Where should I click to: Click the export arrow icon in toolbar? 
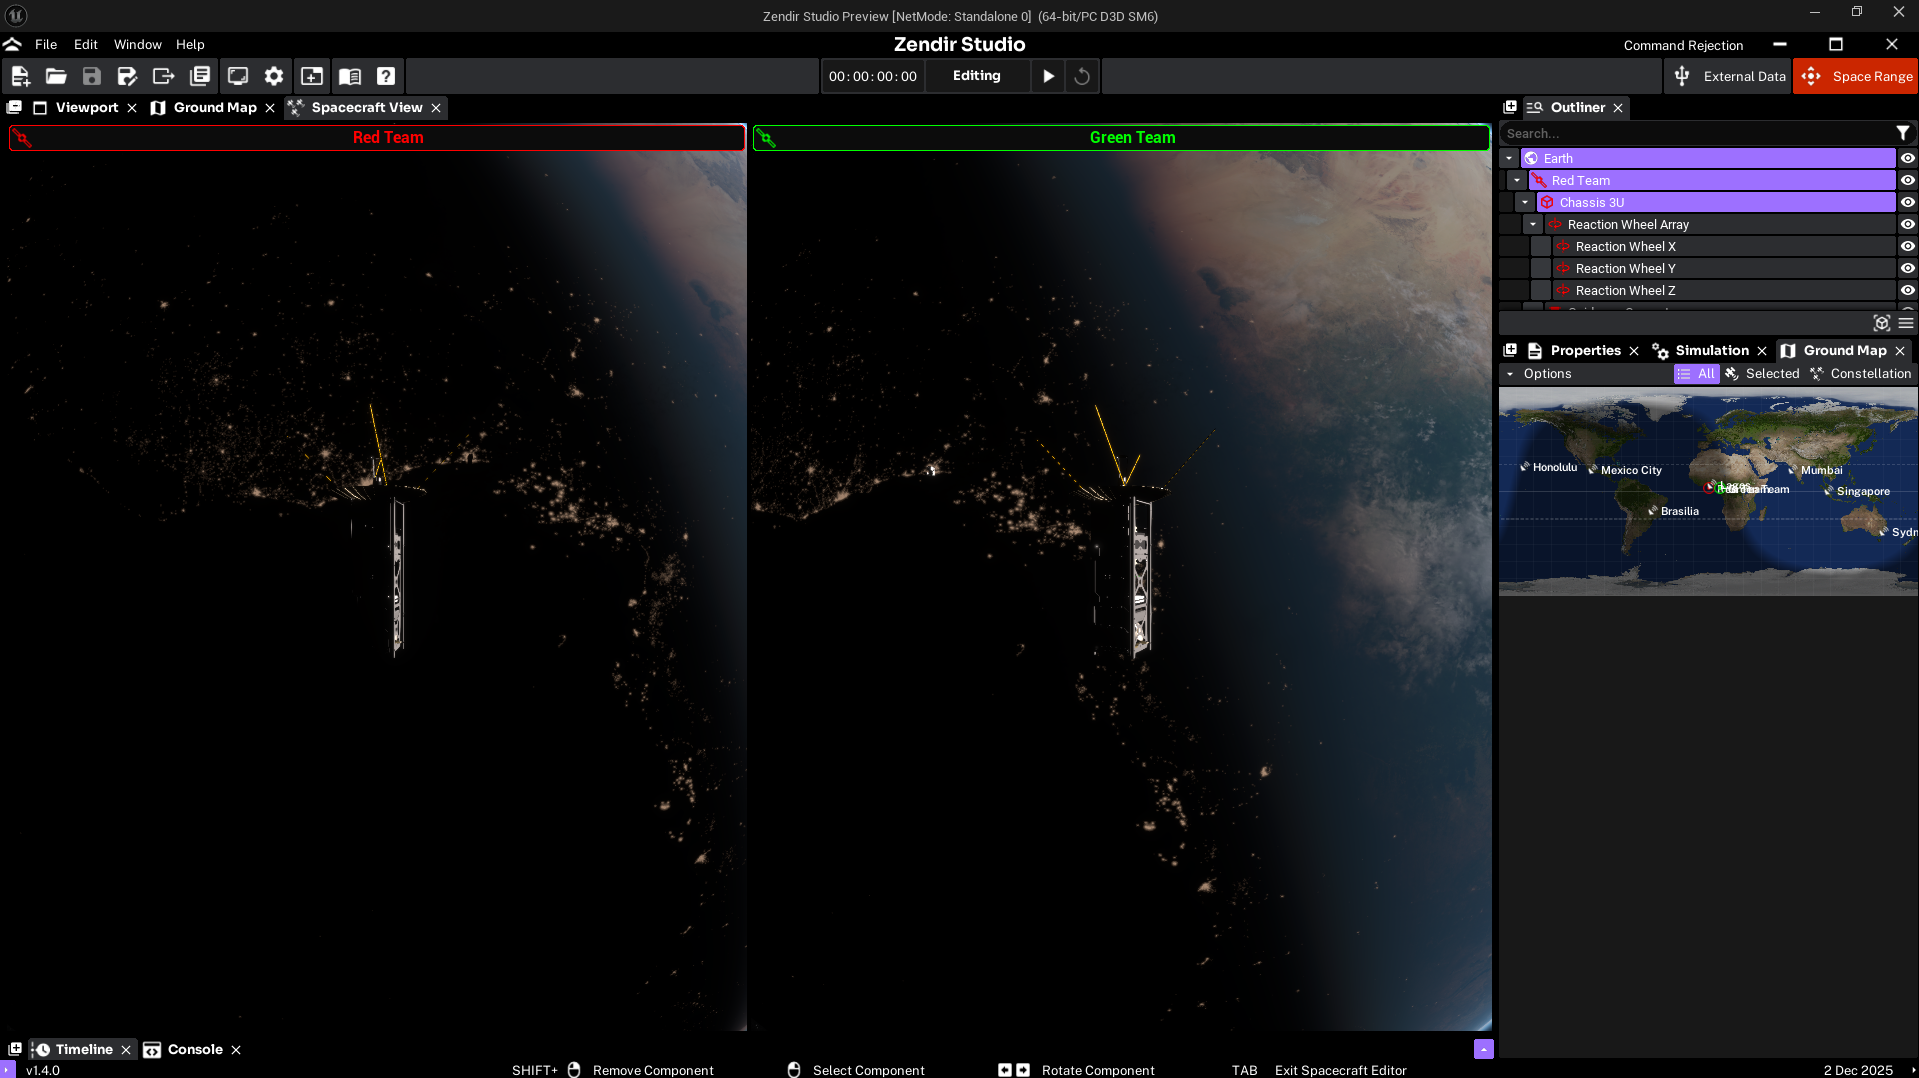(163, 76)
